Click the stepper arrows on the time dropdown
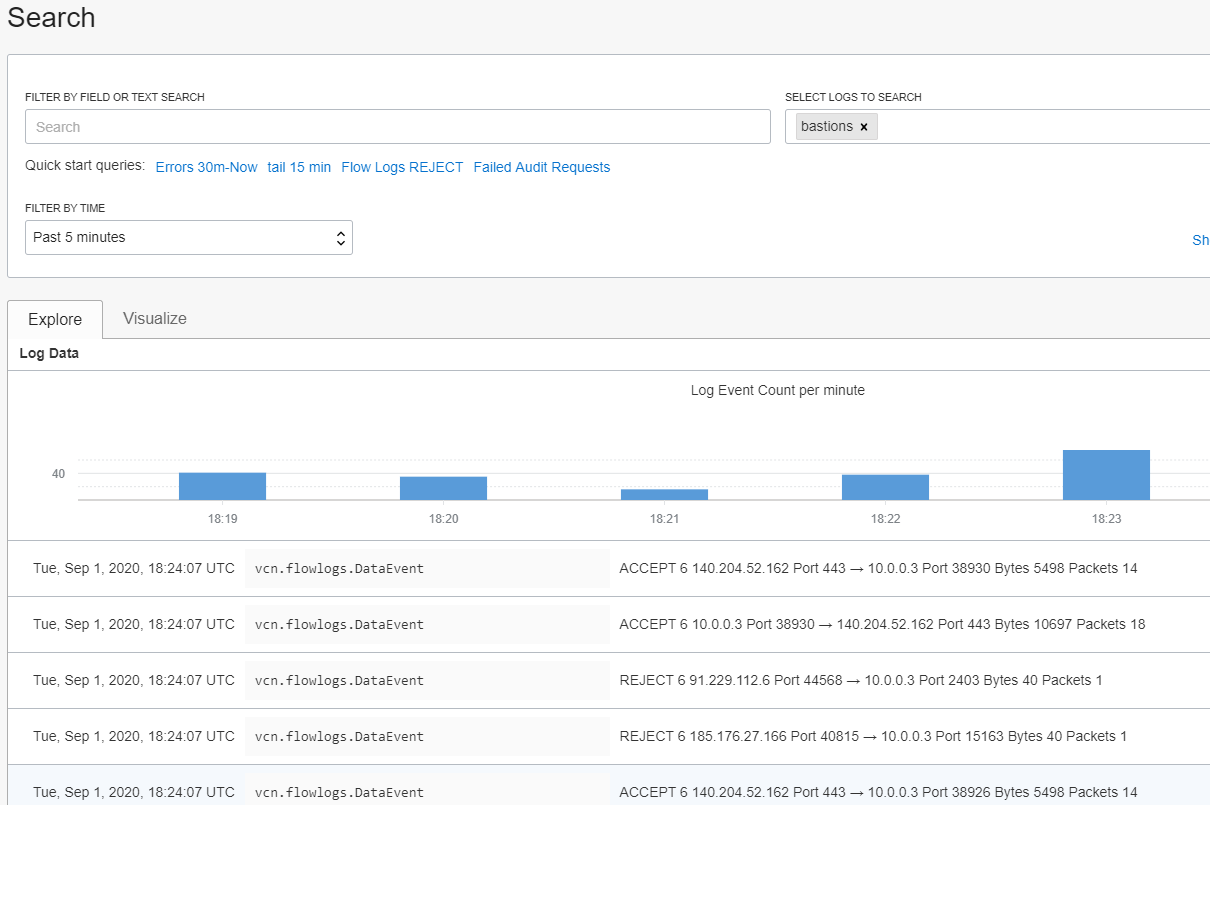The height and width of the screenshot is (900, 1210). [x=341, y=237]
